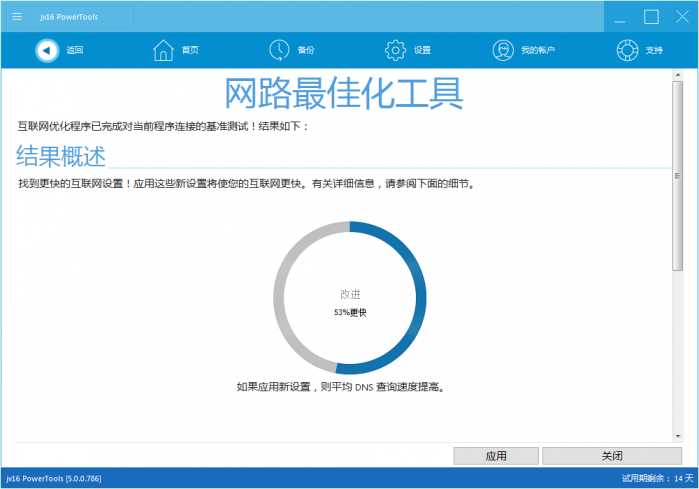Viewport: 699px width, 489px height.
Task: Select the 备份 navigation label
Action: 306,50
